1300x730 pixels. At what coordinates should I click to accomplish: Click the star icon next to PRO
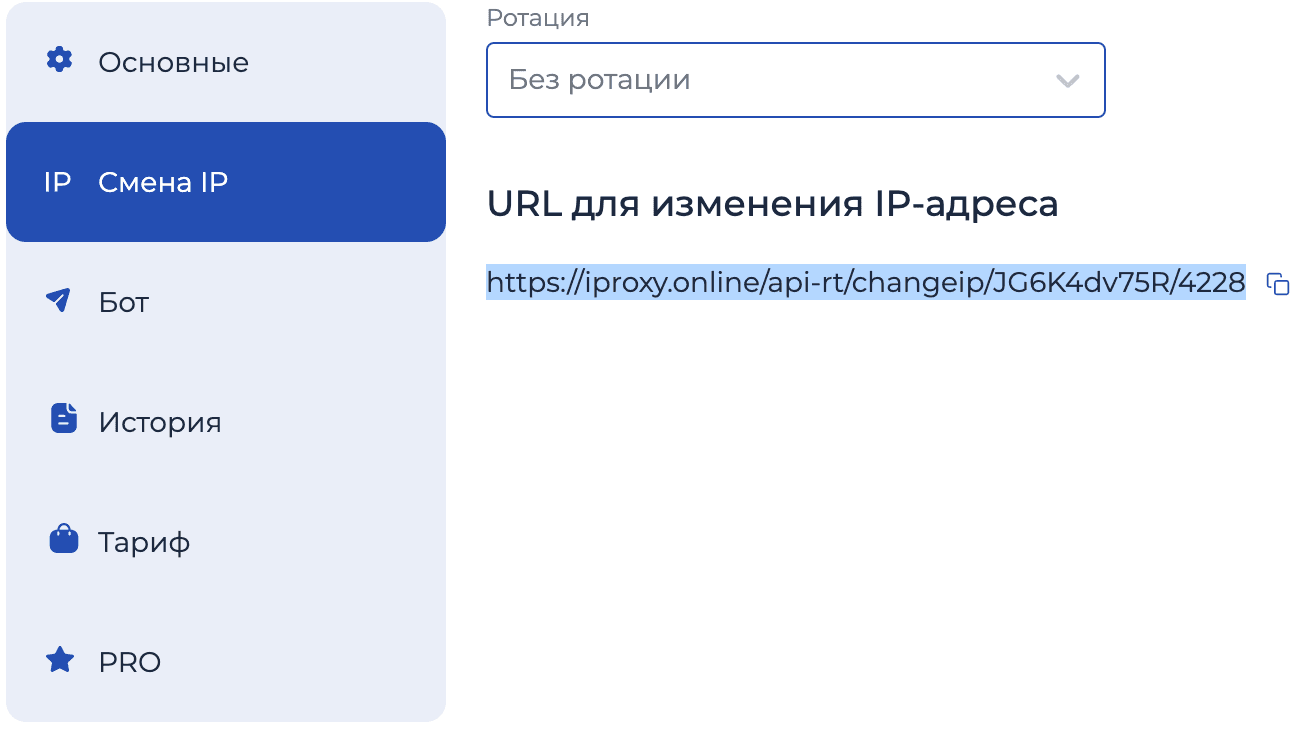tap(59, 660)
